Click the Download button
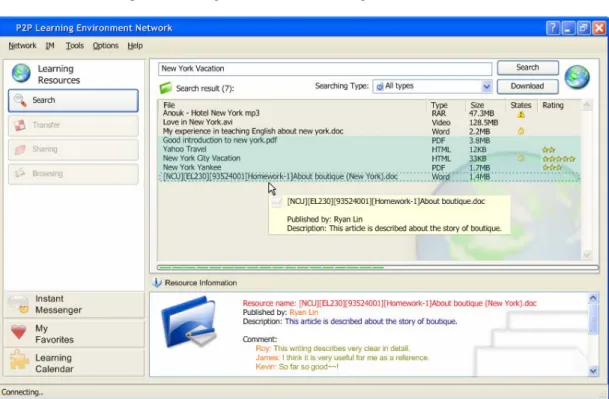The image size is (609, 399). click(528, 86)
